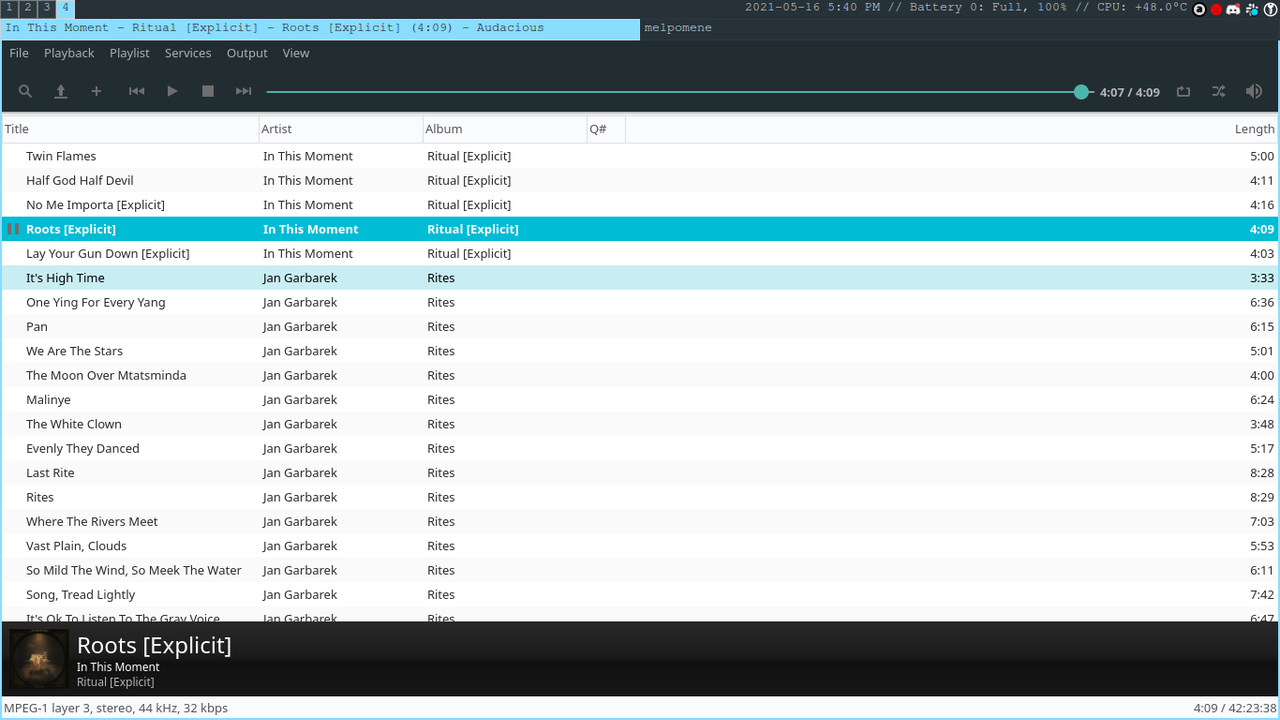
Task: Select the Twin Flames track
Action: tap(640, 156)
